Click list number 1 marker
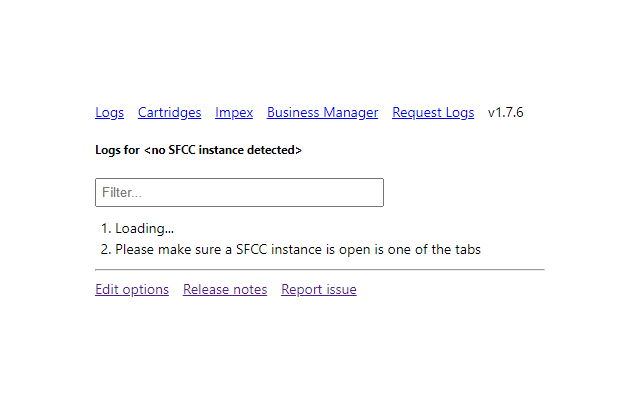This screenshot has width=640, height=400. [x=105, y=229]
